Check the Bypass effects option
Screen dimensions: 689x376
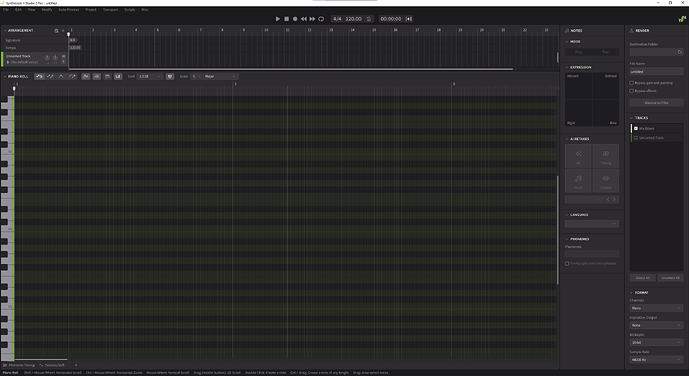pyautogui.click(x=631, y=91)
